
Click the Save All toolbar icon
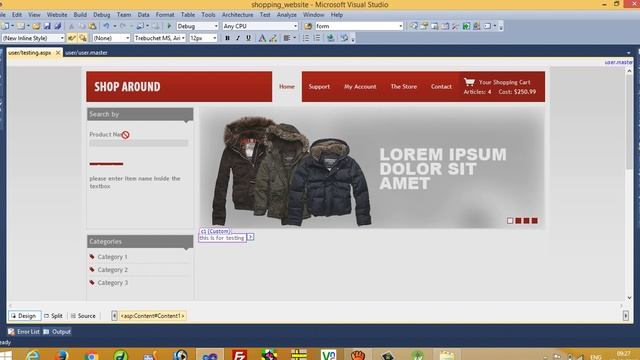coord(58,26)
